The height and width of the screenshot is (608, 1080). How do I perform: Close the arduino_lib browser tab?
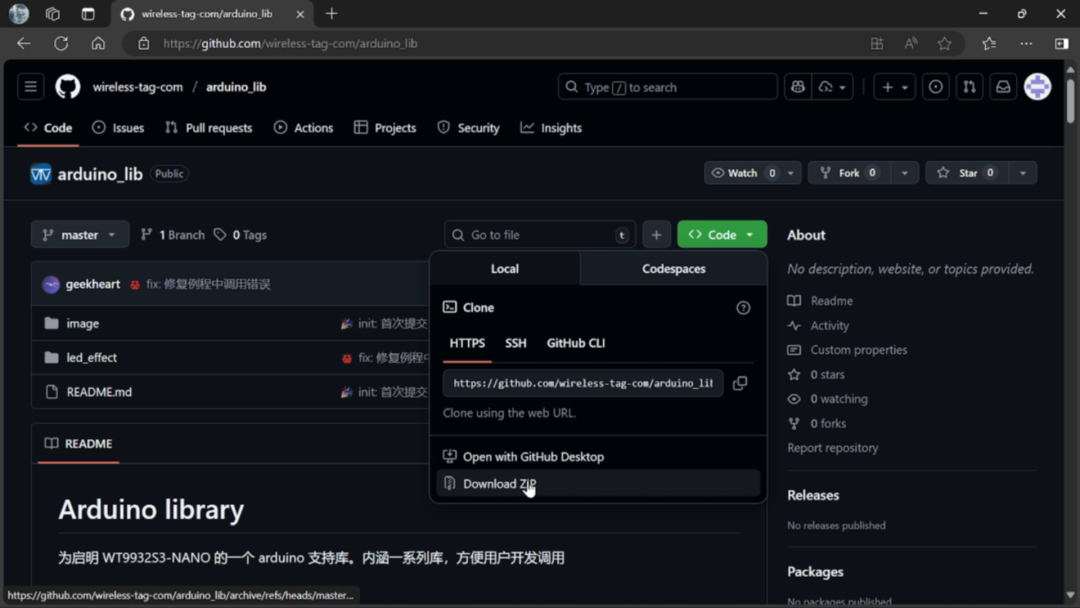pos(300,14)
